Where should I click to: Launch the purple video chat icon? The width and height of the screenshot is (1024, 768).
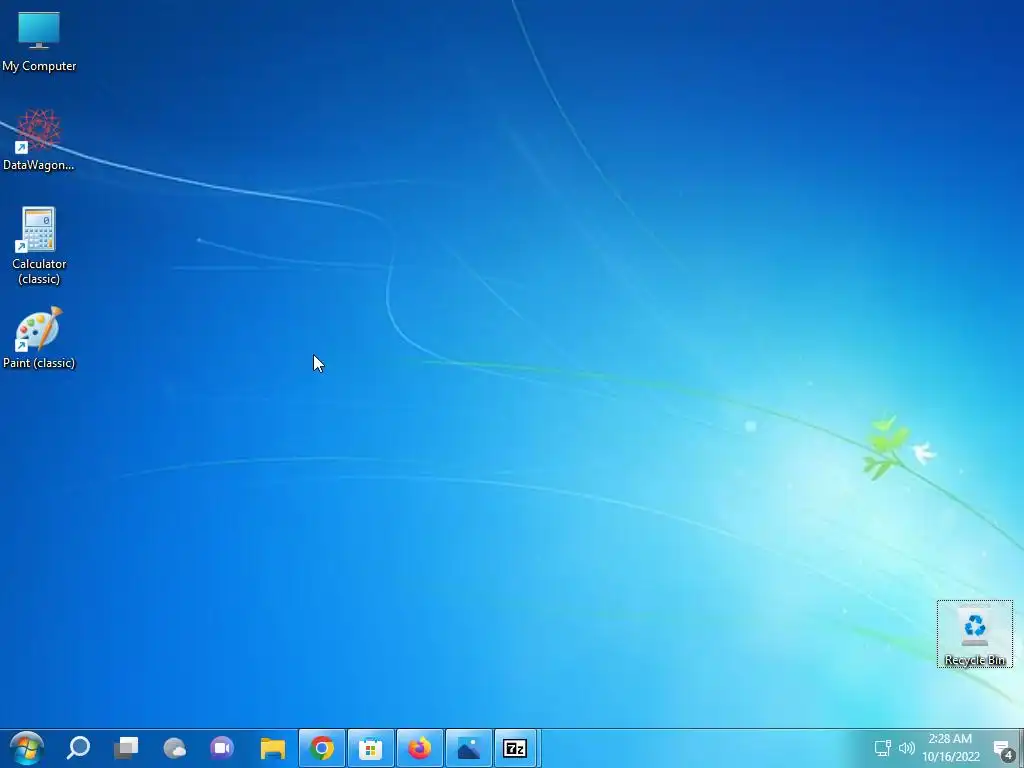coord(222,748)
